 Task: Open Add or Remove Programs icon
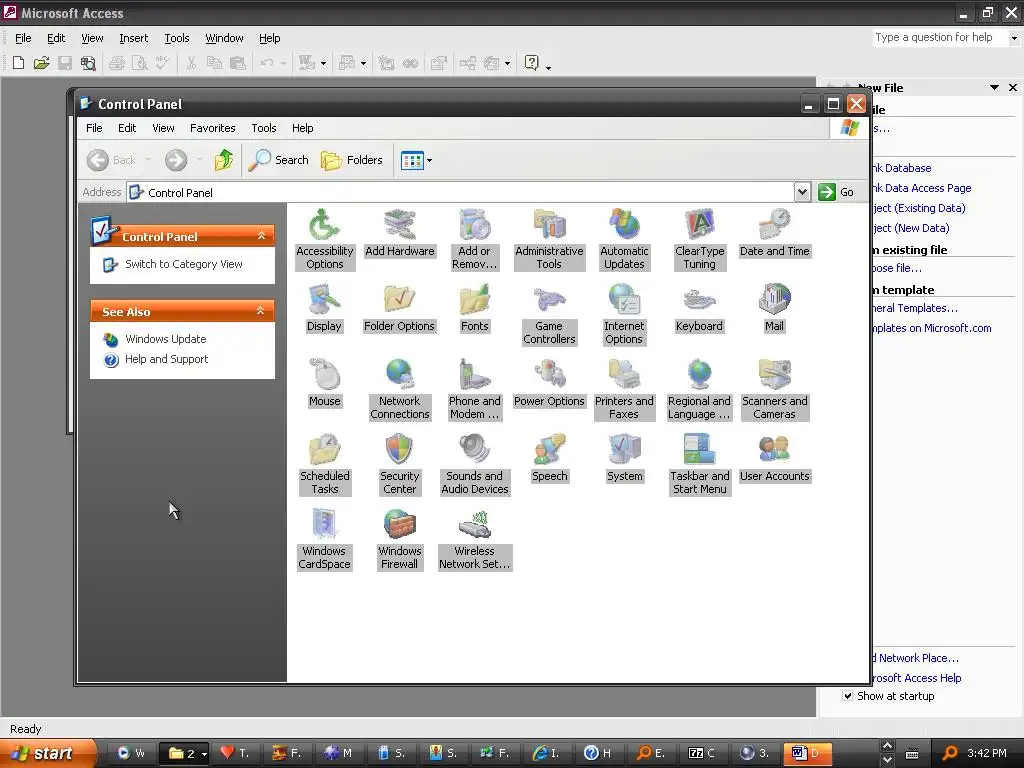[474, 239]
